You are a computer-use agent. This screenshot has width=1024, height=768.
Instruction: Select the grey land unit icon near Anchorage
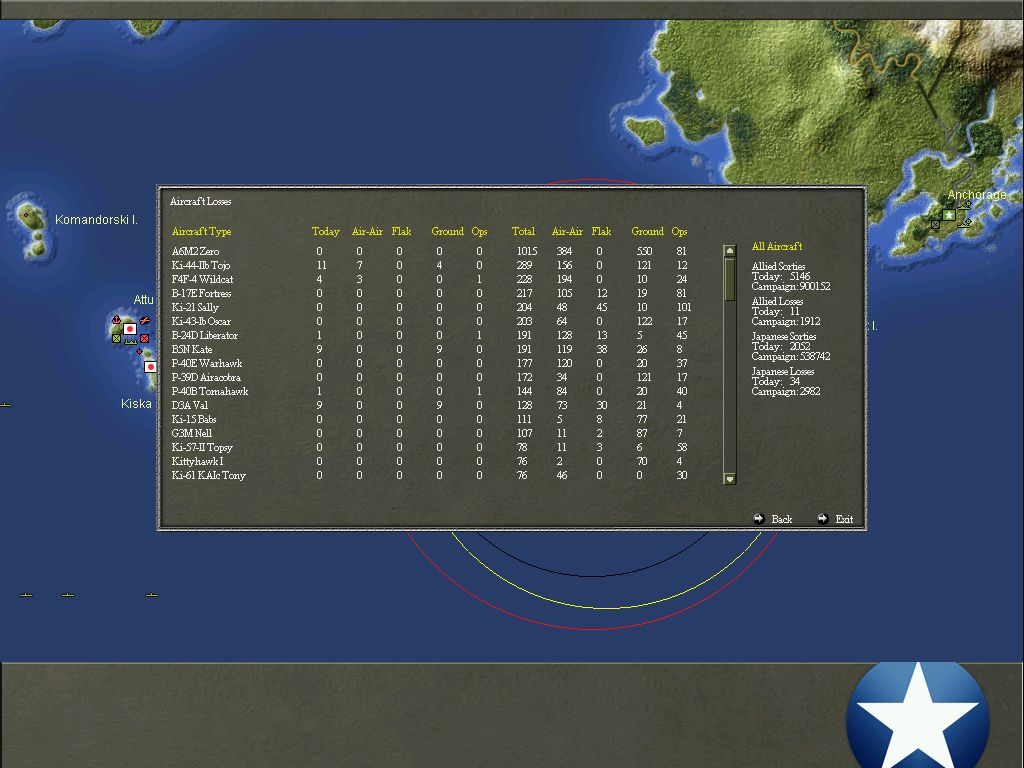(935, 225)
